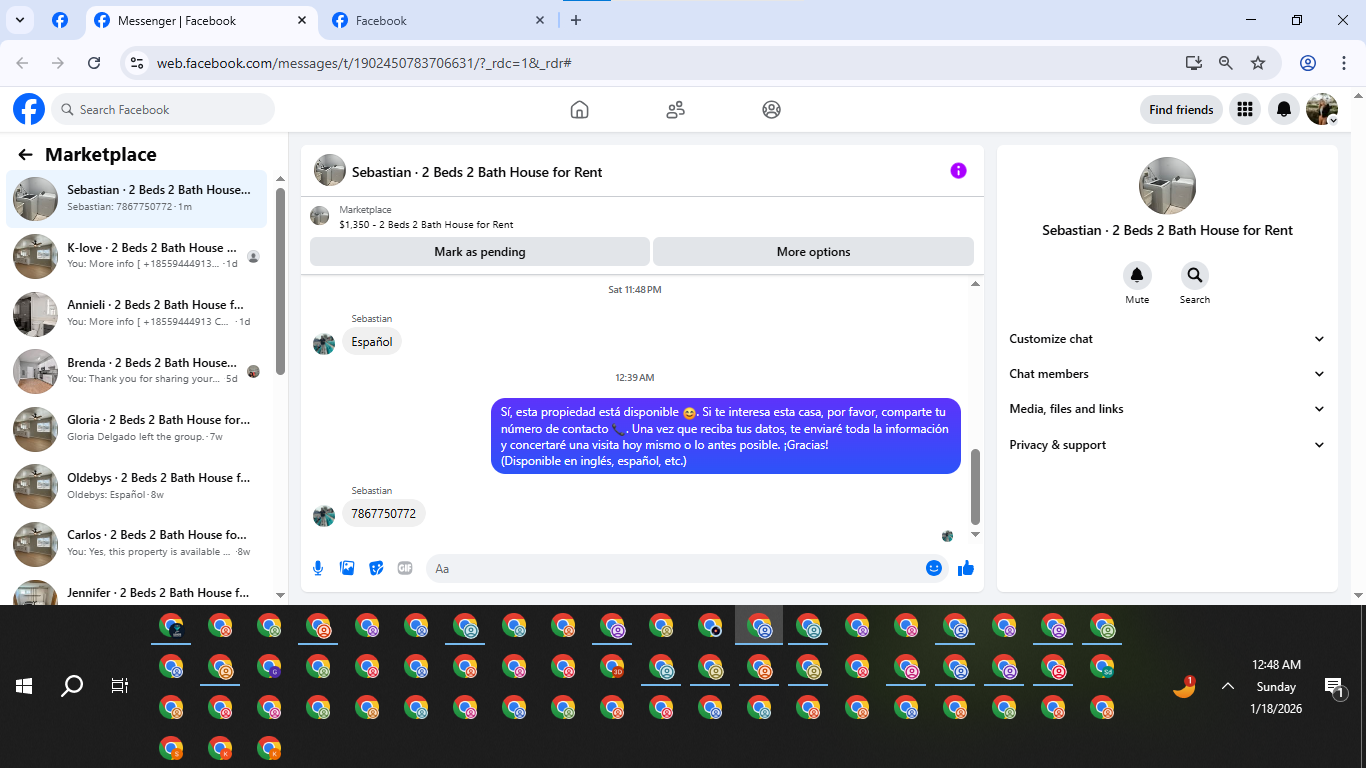Click the message bubble reading Español
The height and width of the screenshot is (768, 1366).
(371, 341)
